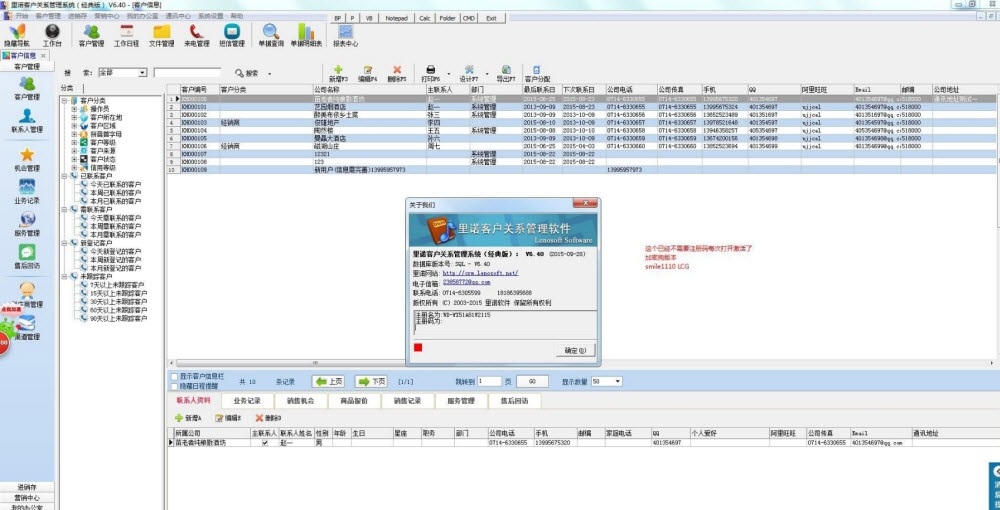Open 工作台 from the main toolbar

coord(52,36)
